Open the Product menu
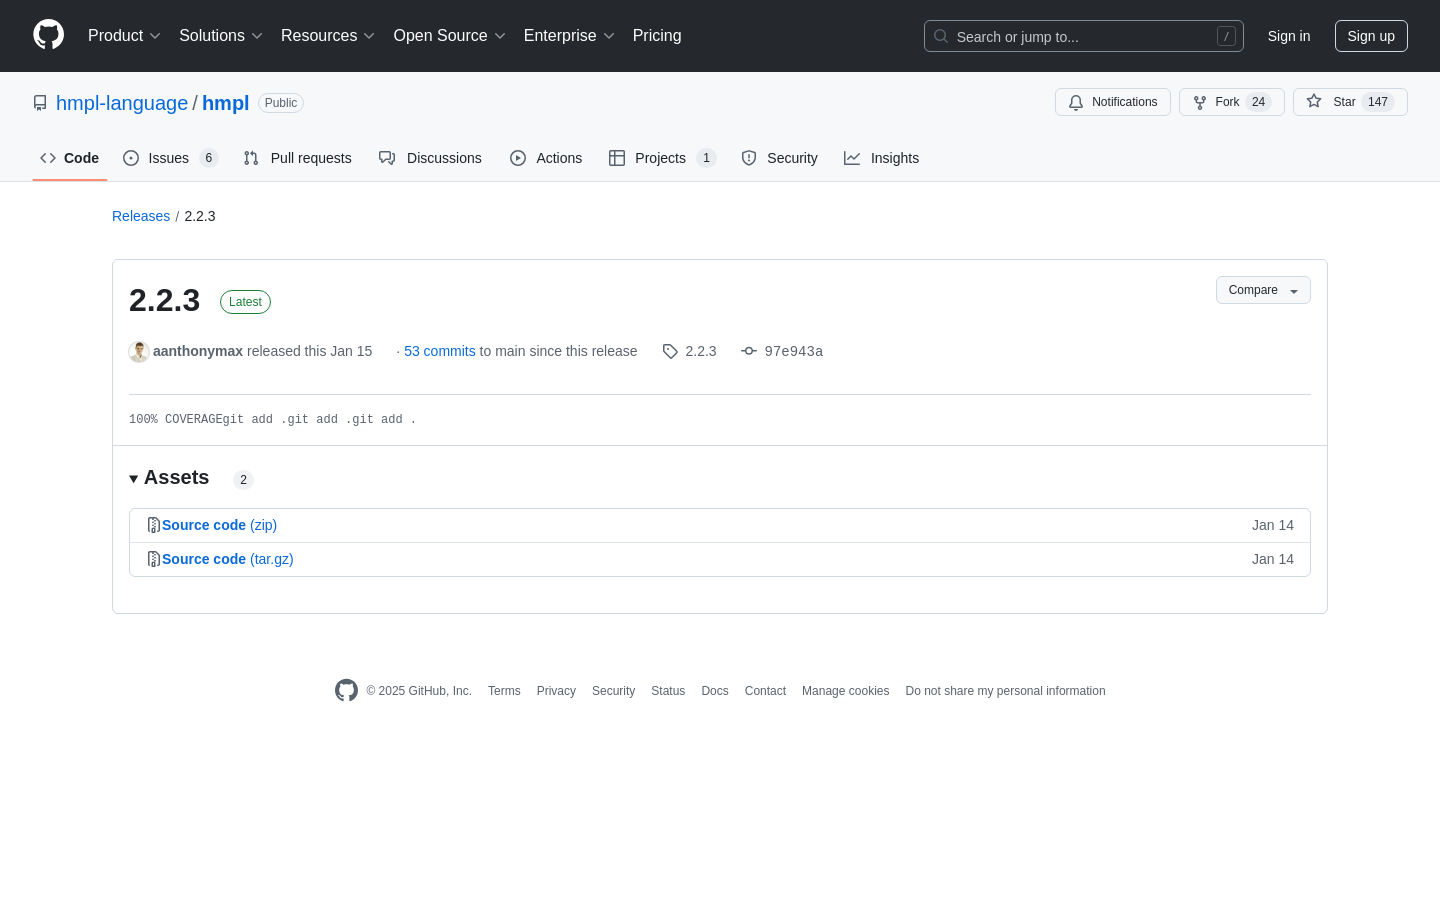This screenshot has height=900, width=1440. [124, 36]
